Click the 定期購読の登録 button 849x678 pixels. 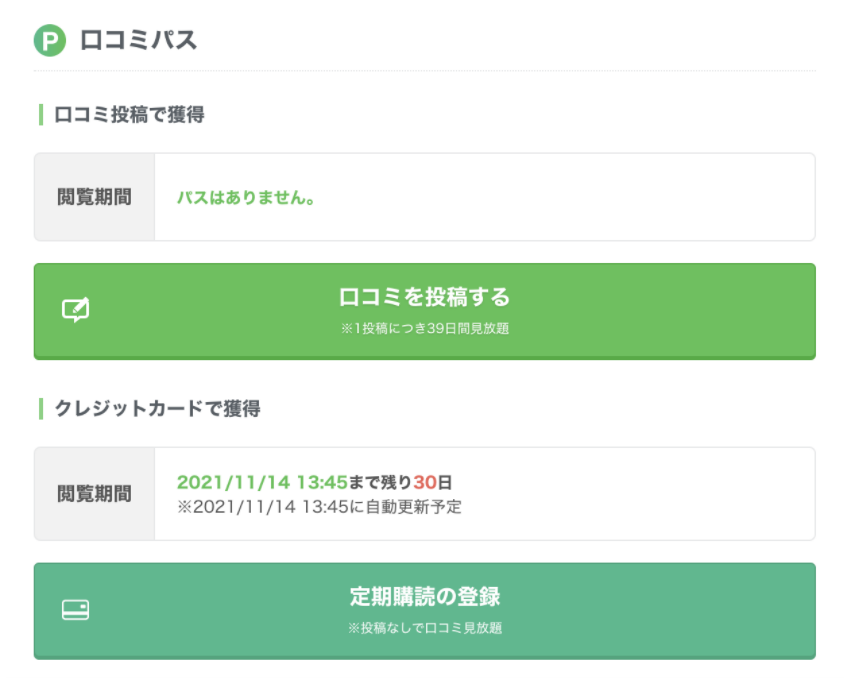tap(424, 610)
